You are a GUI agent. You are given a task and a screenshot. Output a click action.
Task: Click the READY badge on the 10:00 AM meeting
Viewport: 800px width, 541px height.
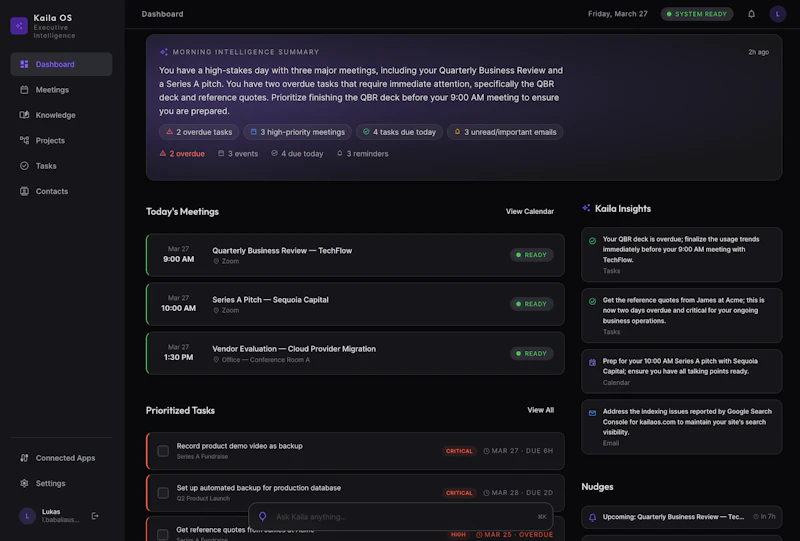coord(531,304)
